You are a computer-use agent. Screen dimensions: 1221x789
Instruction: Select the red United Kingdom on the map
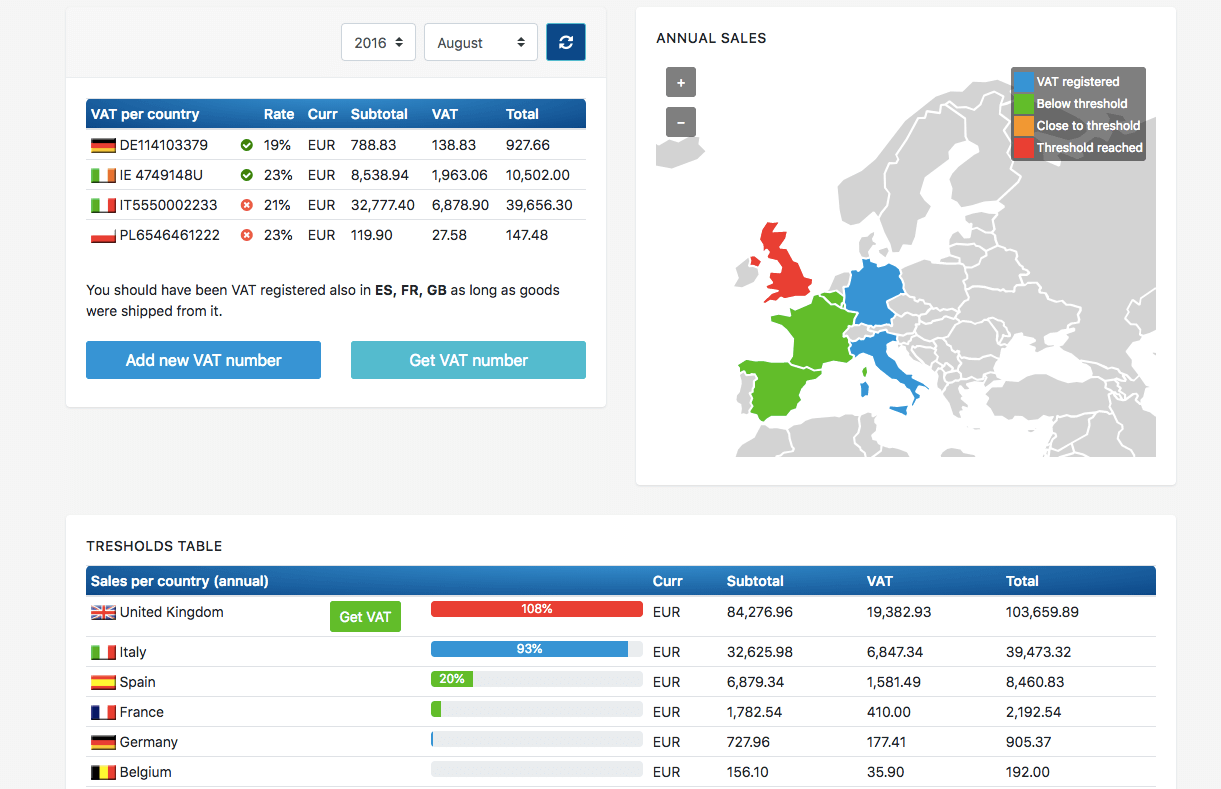click(x=785, y=265)
